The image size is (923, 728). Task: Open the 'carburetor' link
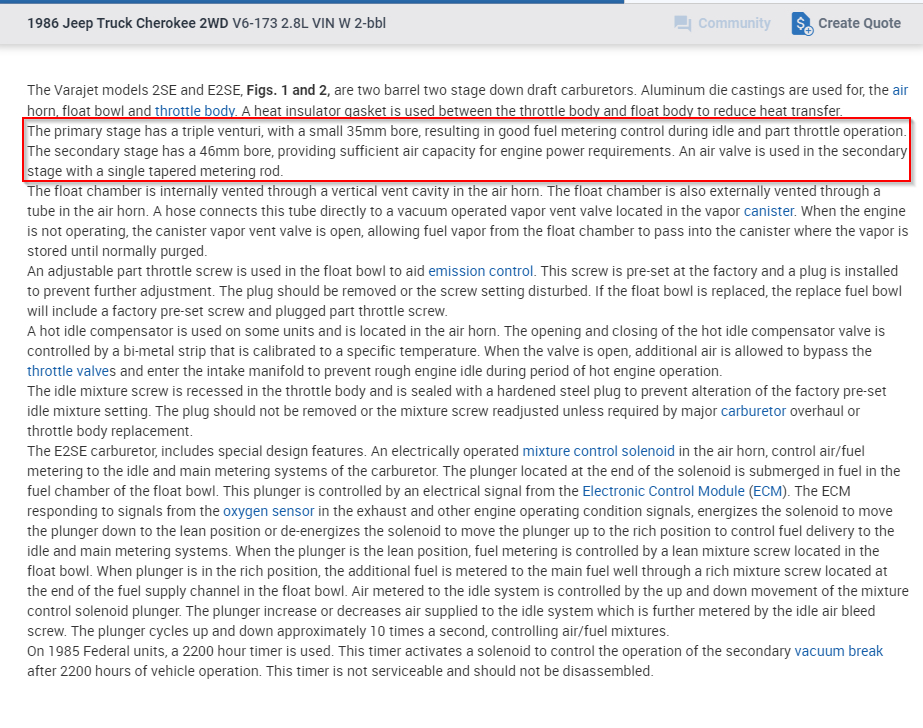(753, 411)
